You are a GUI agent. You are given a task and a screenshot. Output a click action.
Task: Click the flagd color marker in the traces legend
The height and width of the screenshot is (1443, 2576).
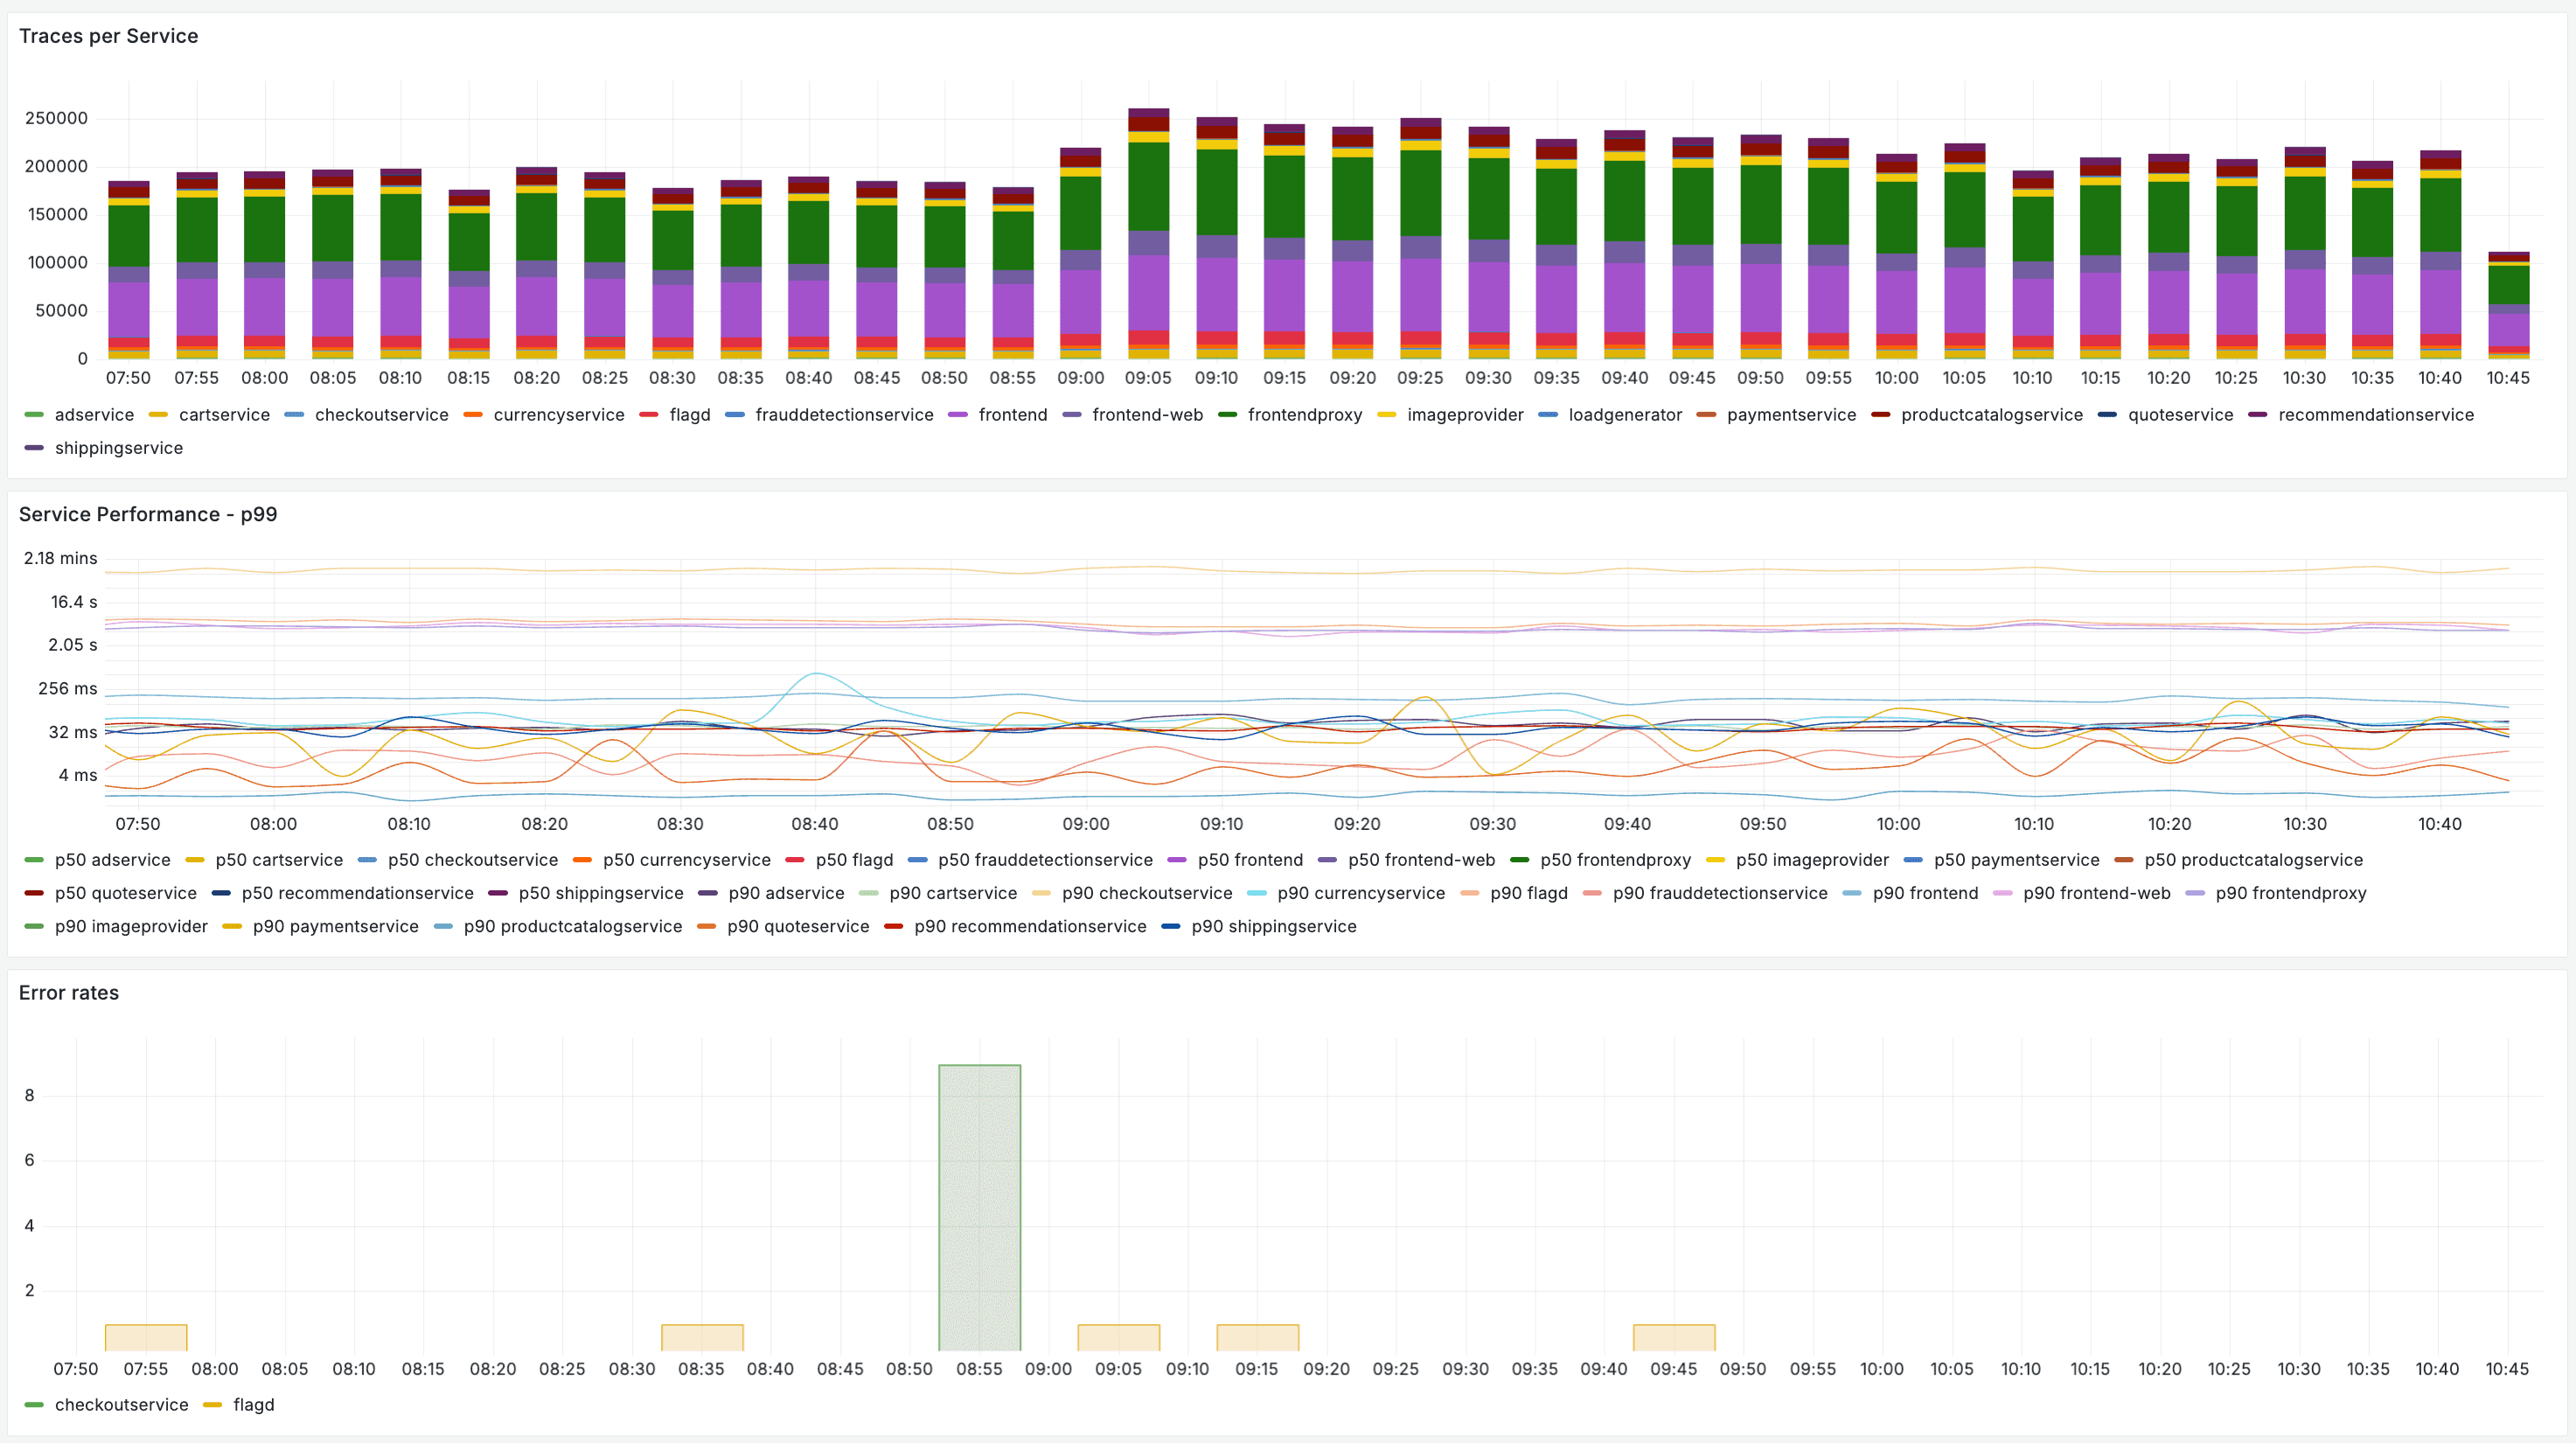click(x=648, y=415)
